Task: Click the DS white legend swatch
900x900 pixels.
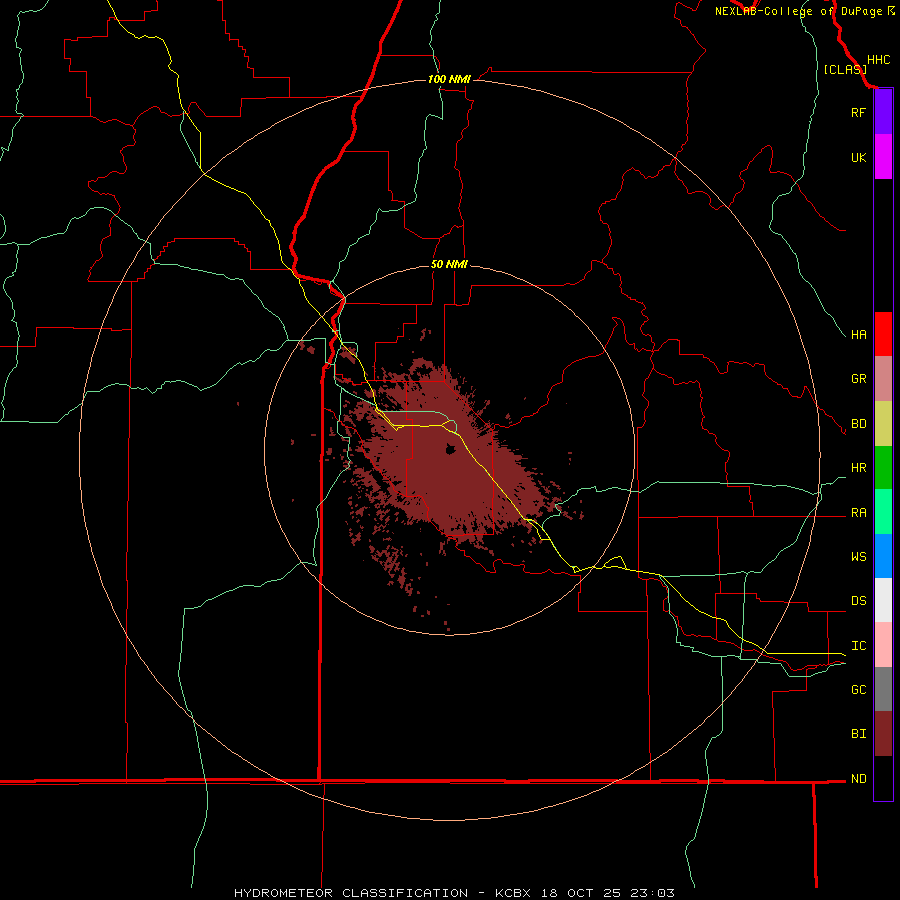Action: tap(883, 600)
